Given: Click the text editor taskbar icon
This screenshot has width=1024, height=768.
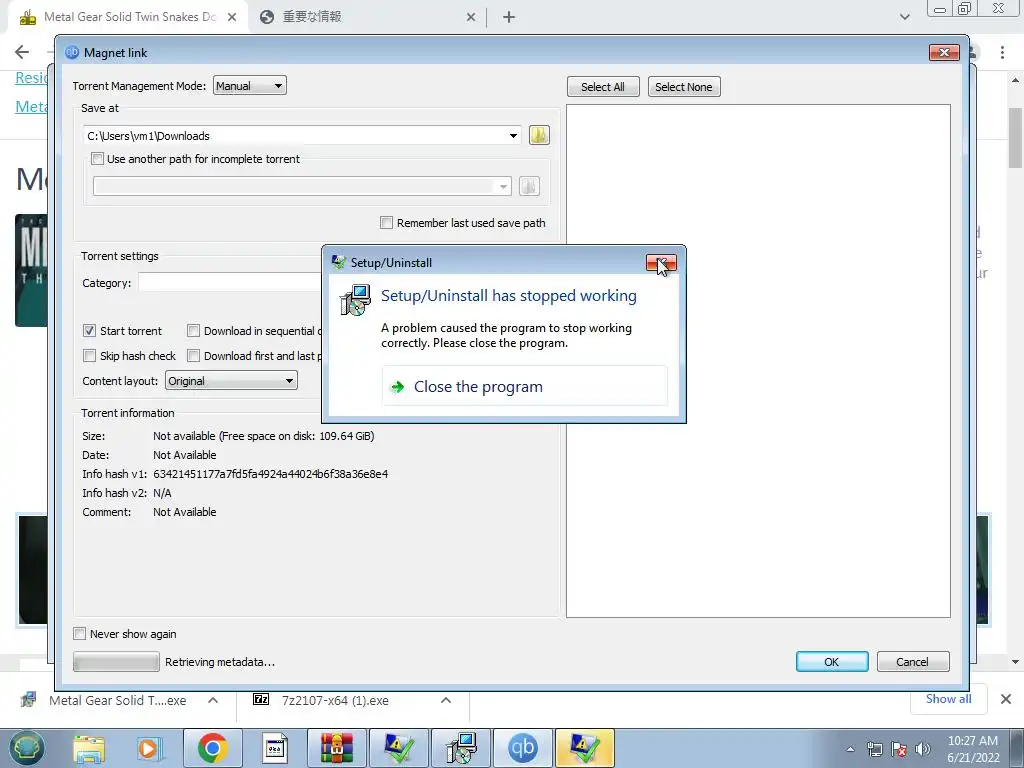Looking at the screenshot, I should click(x=274, y=748).
